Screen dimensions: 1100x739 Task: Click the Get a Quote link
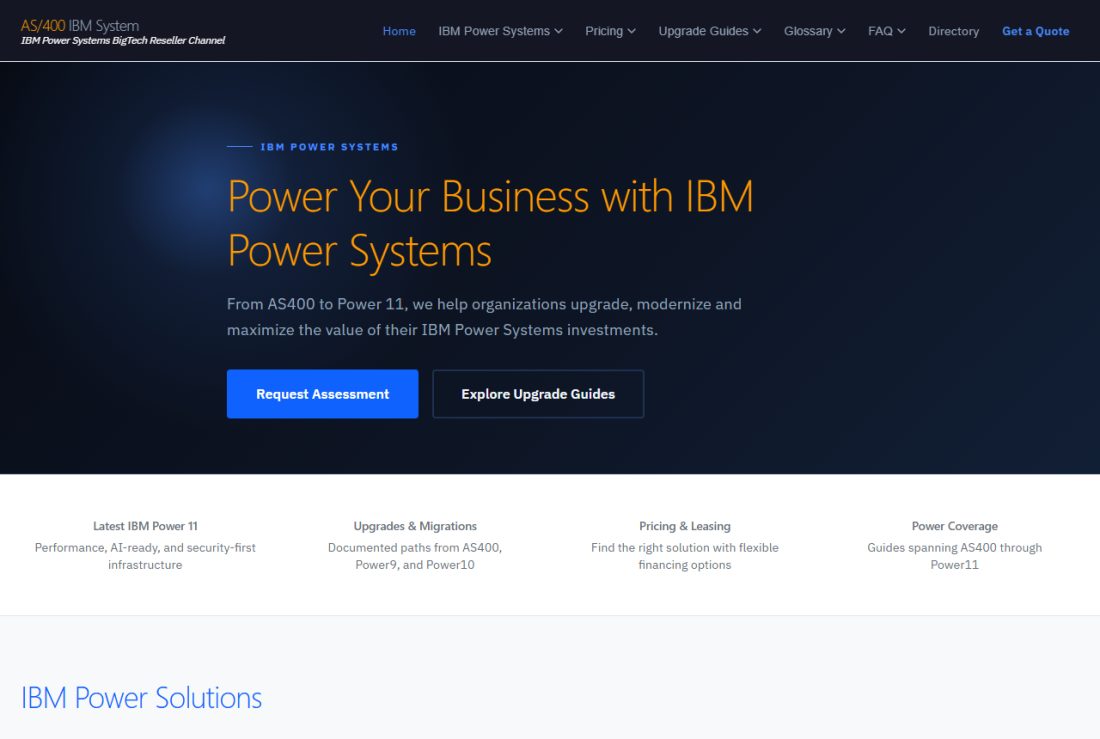pos(1035,31)
